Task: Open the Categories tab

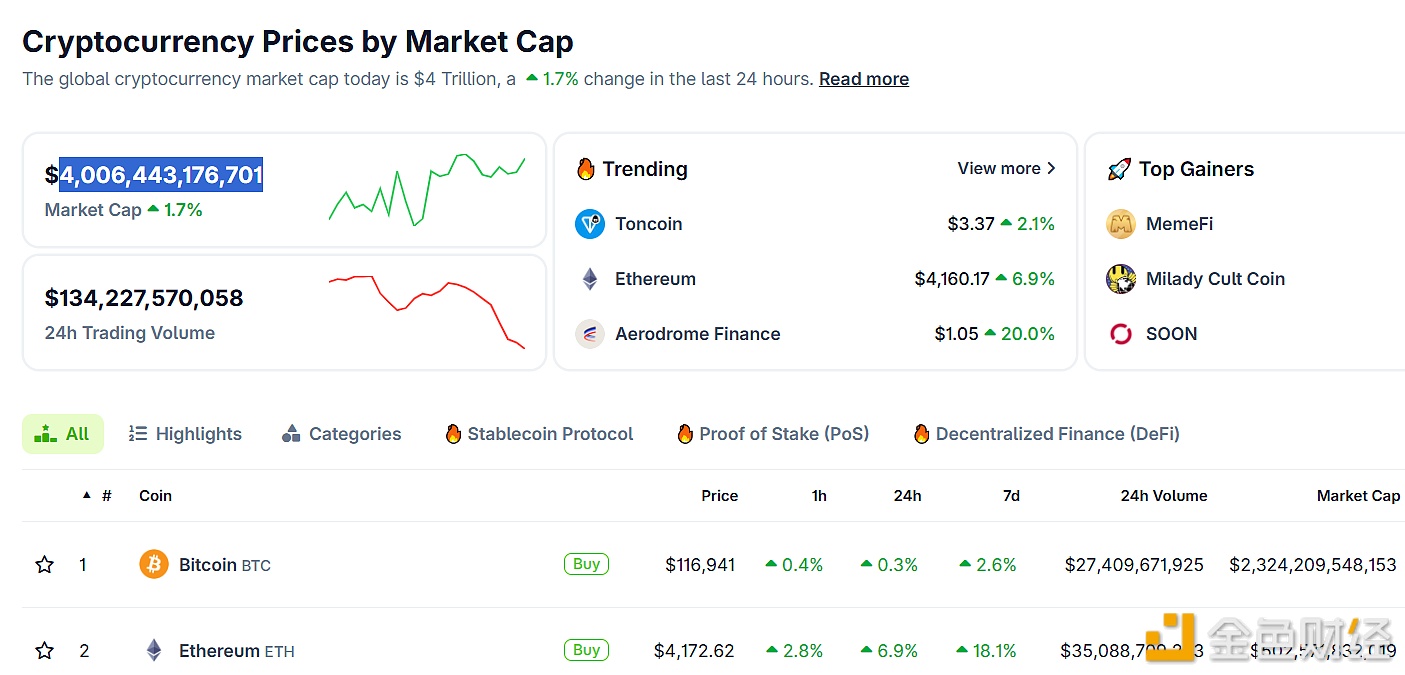Action: click(x=342, y=434)
